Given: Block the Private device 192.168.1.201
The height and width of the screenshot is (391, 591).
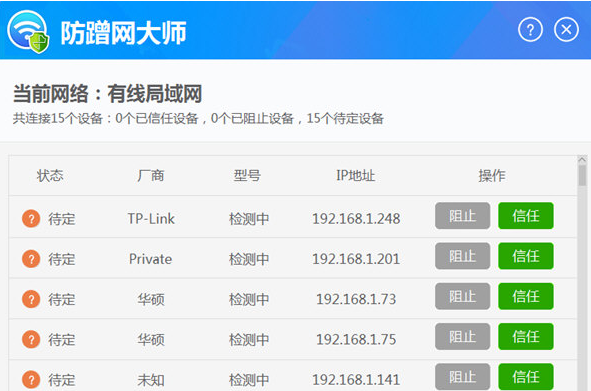Looking at the screenshot, I should tap(462, 256).
